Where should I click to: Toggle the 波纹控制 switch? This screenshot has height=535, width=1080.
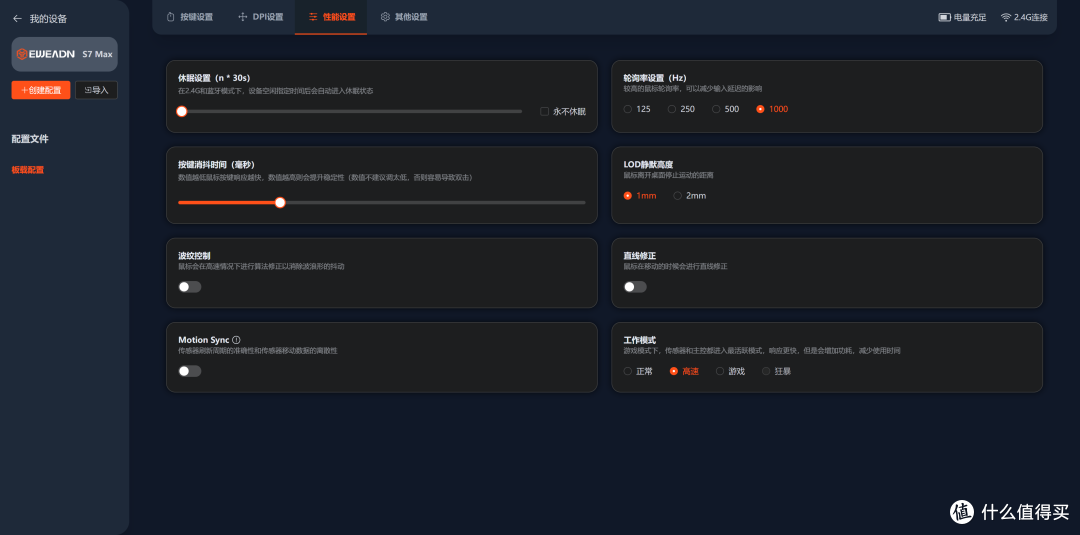coord(190,287)
